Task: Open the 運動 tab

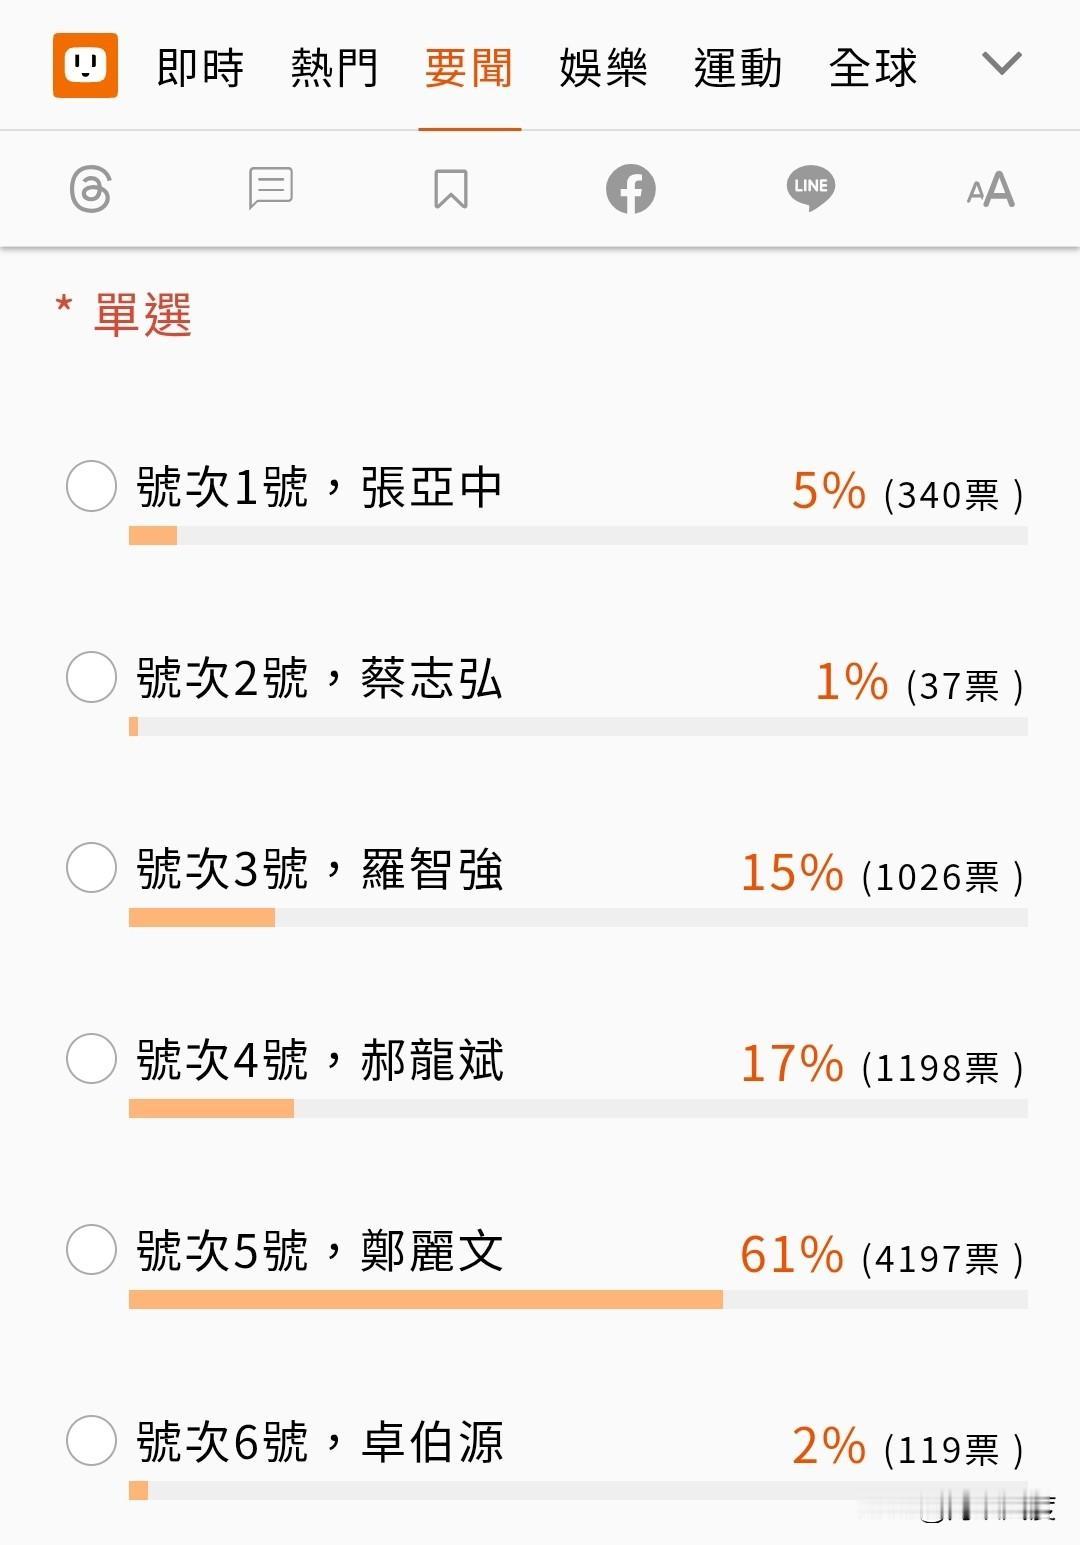Action: click(738, 68)
